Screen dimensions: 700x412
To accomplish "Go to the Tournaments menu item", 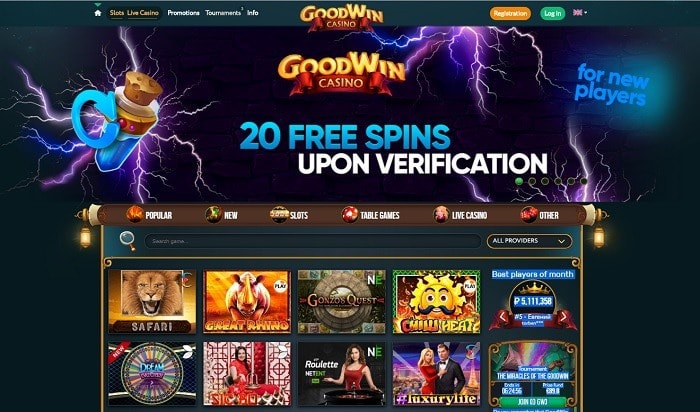I will point(223,13).
